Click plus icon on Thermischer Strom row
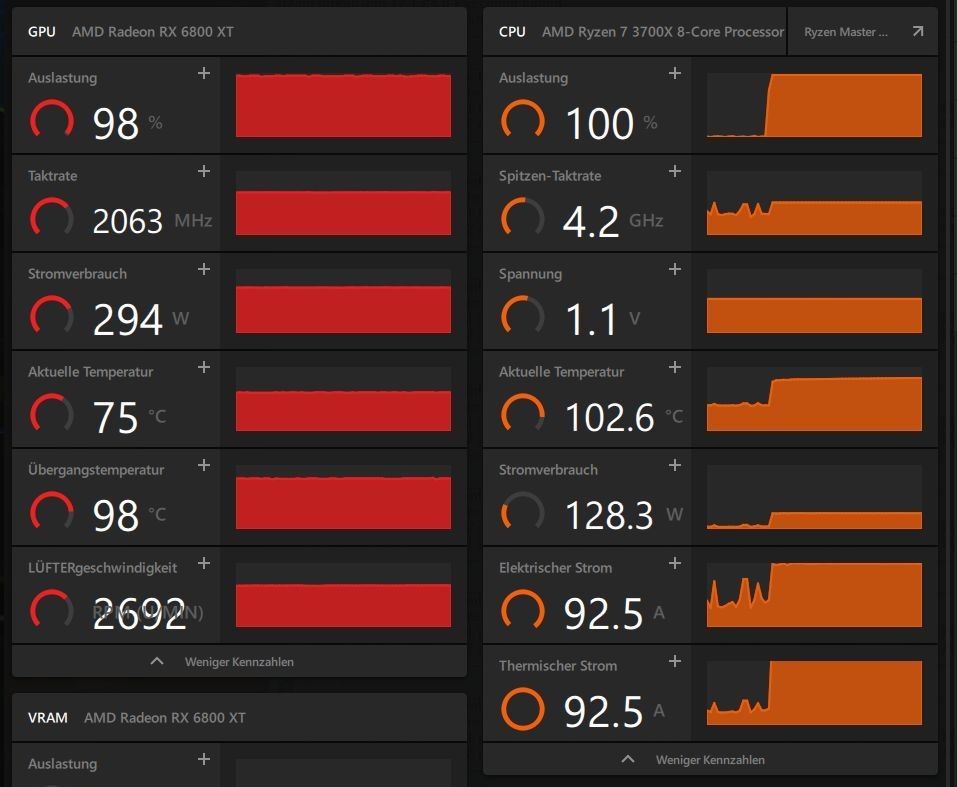The width and height of the screenshot is (957, 787). 675,661
